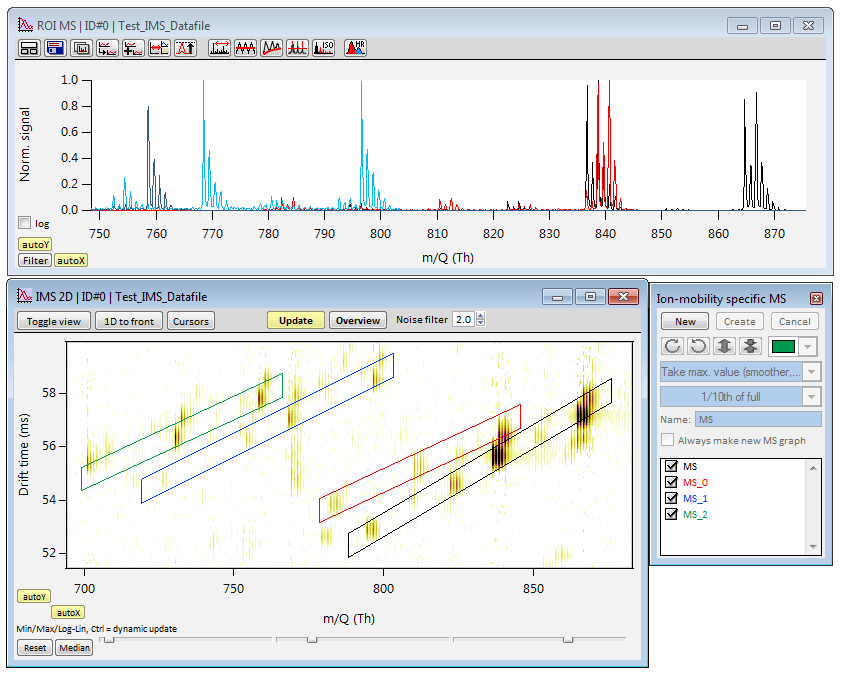
Task: Expand the Take max. value dropdown
Action: (812, 372)
